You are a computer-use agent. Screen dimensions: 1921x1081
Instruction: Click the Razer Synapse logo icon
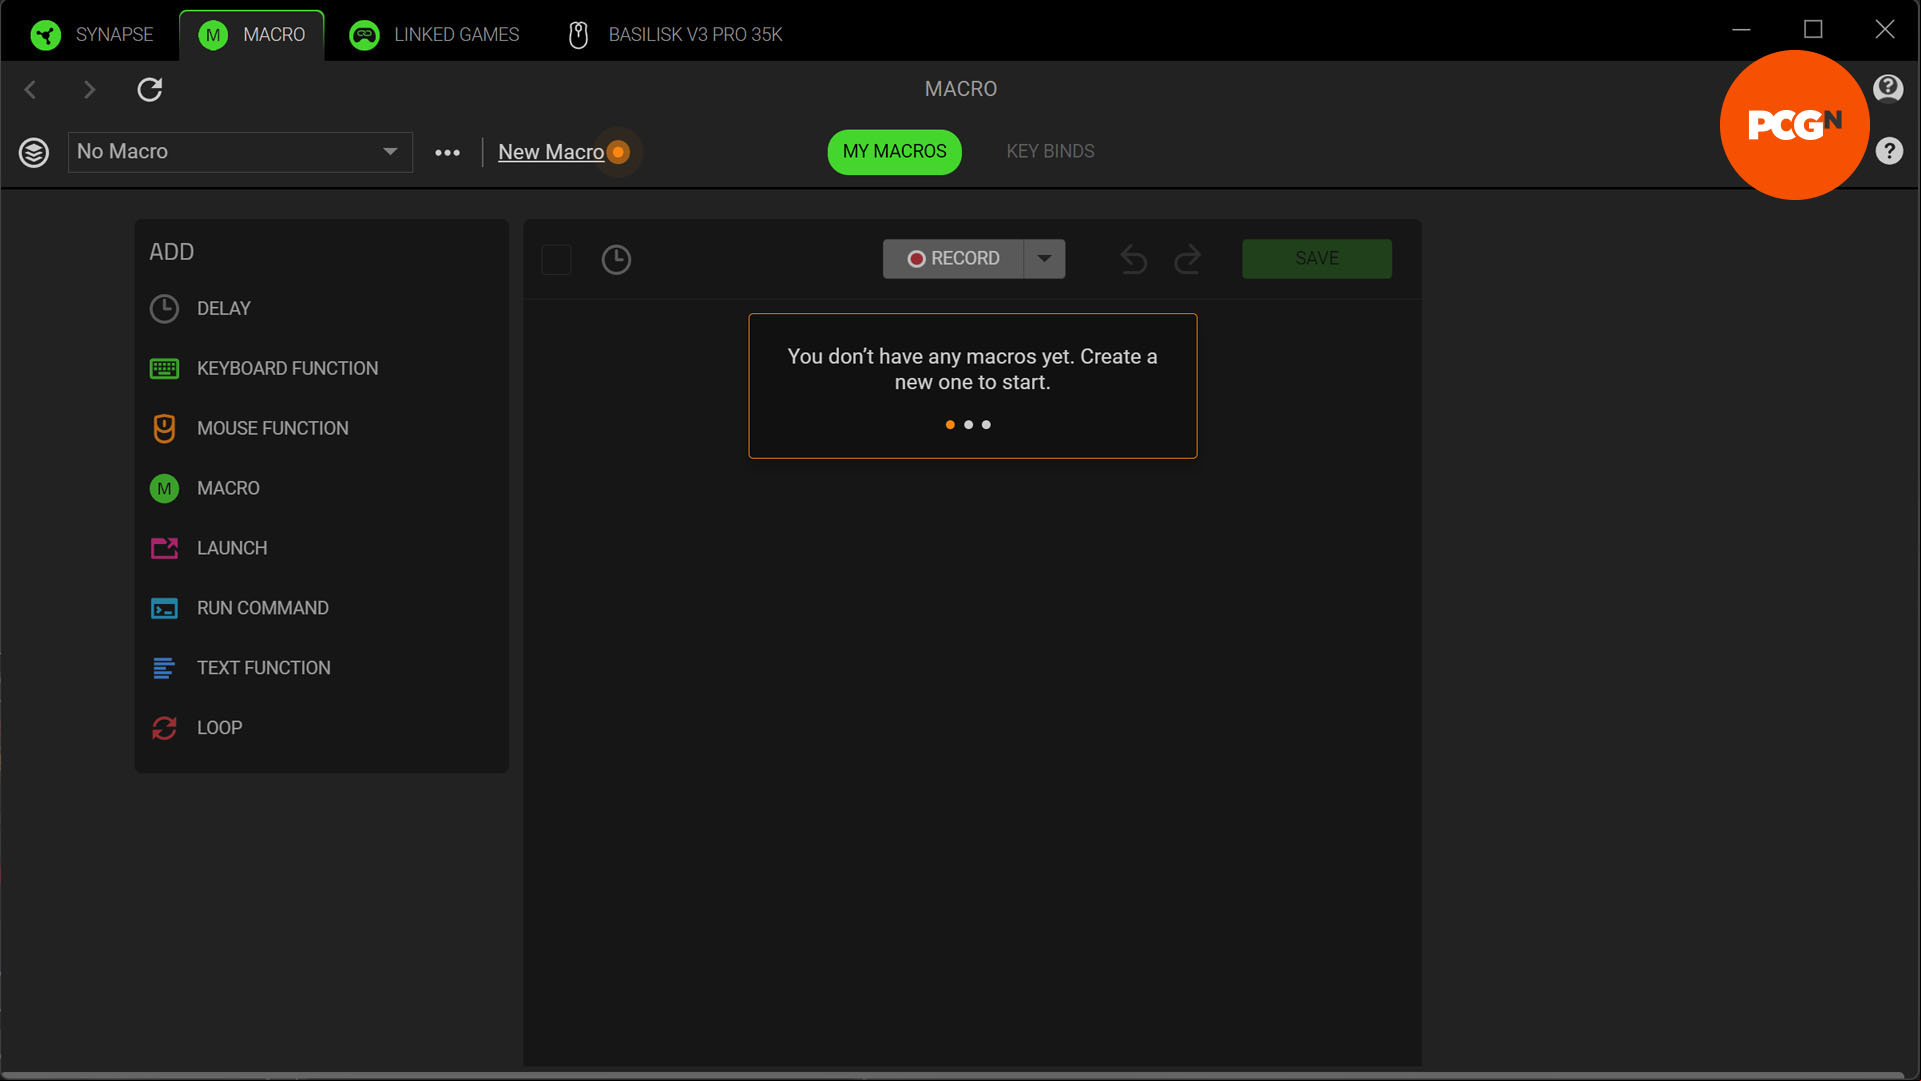pos(46,35)
